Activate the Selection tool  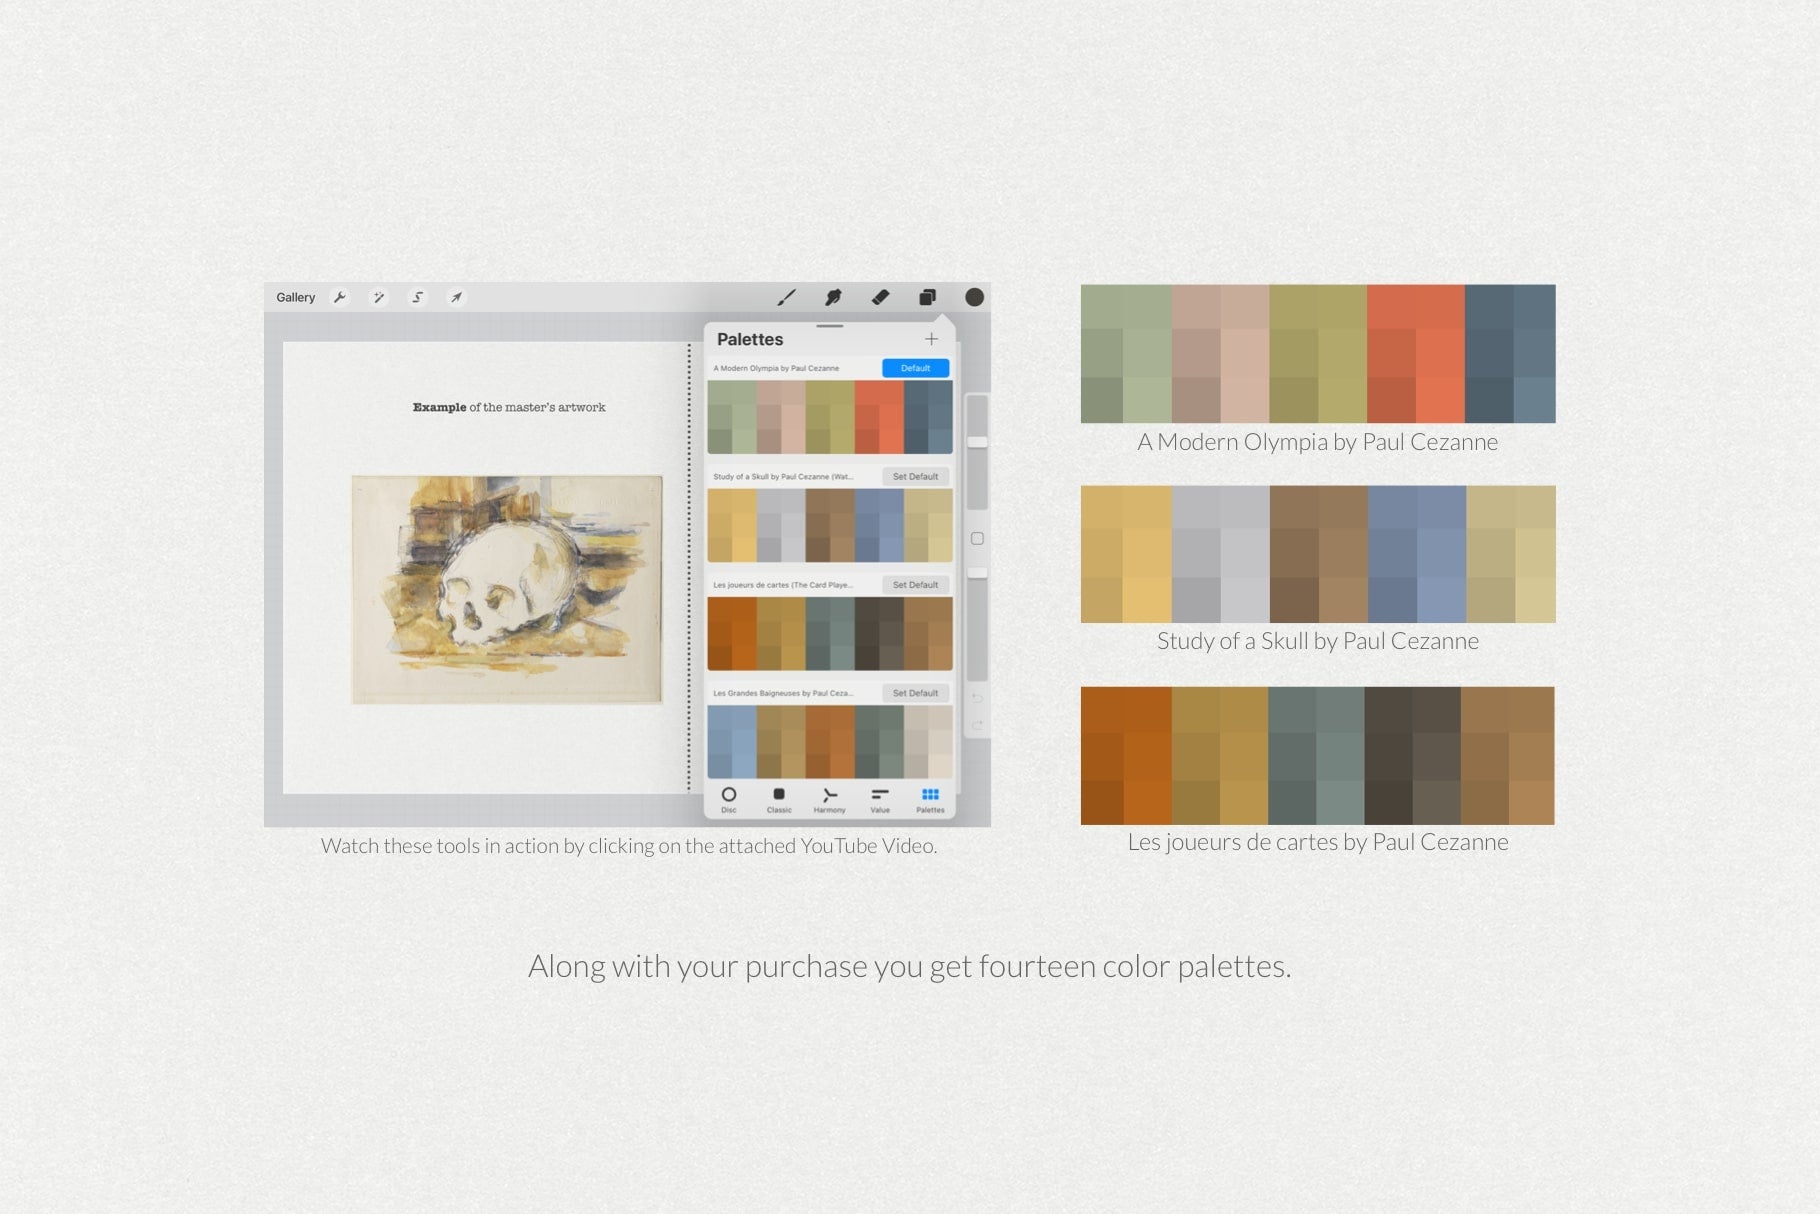point(418,297)
